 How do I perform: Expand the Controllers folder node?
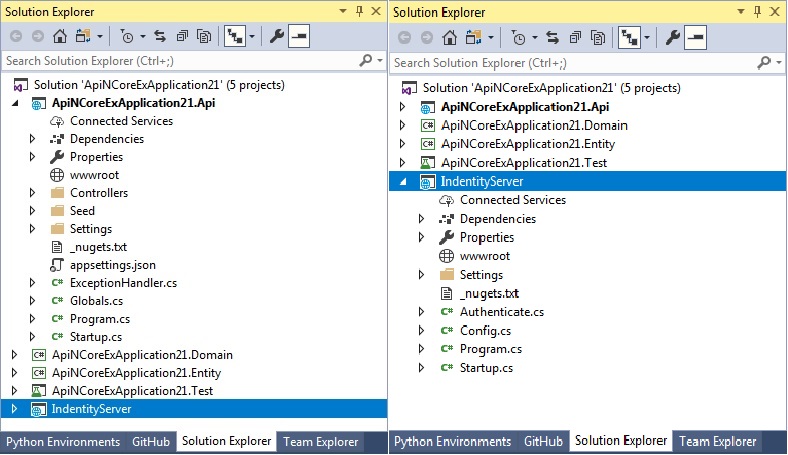tap(32, 193)
